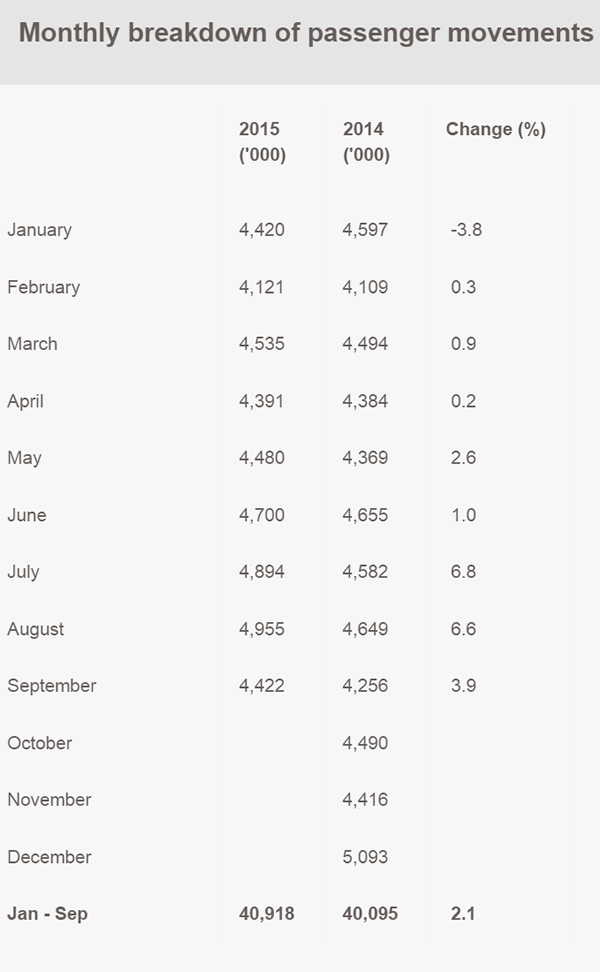Select July change value 6.8

coord(464,572)
